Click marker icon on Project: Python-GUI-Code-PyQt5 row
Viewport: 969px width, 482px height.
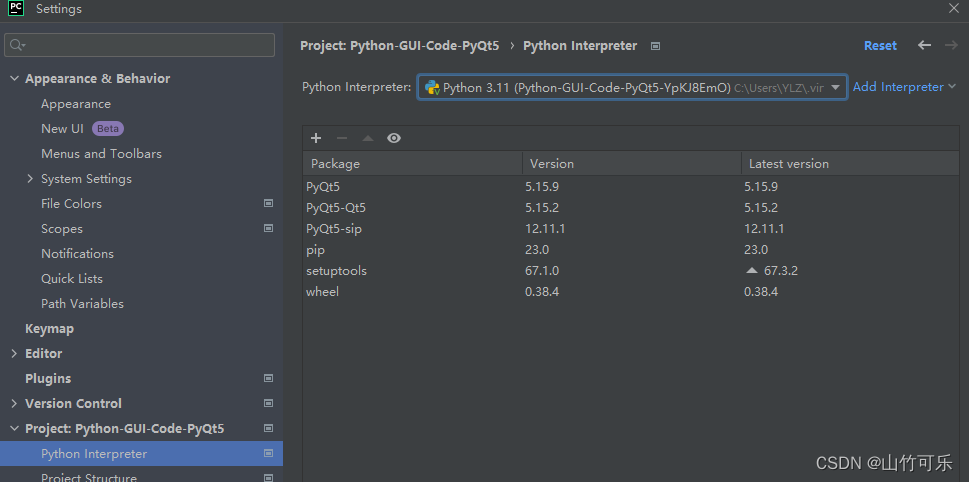coord(268,428)
